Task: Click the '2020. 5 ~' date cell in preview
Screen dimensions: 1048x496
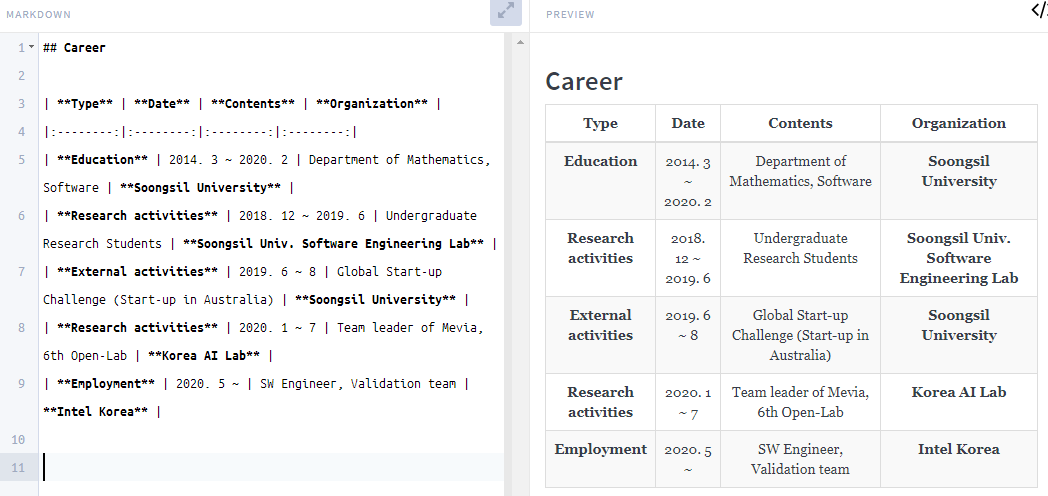Action: click(688, 460)
